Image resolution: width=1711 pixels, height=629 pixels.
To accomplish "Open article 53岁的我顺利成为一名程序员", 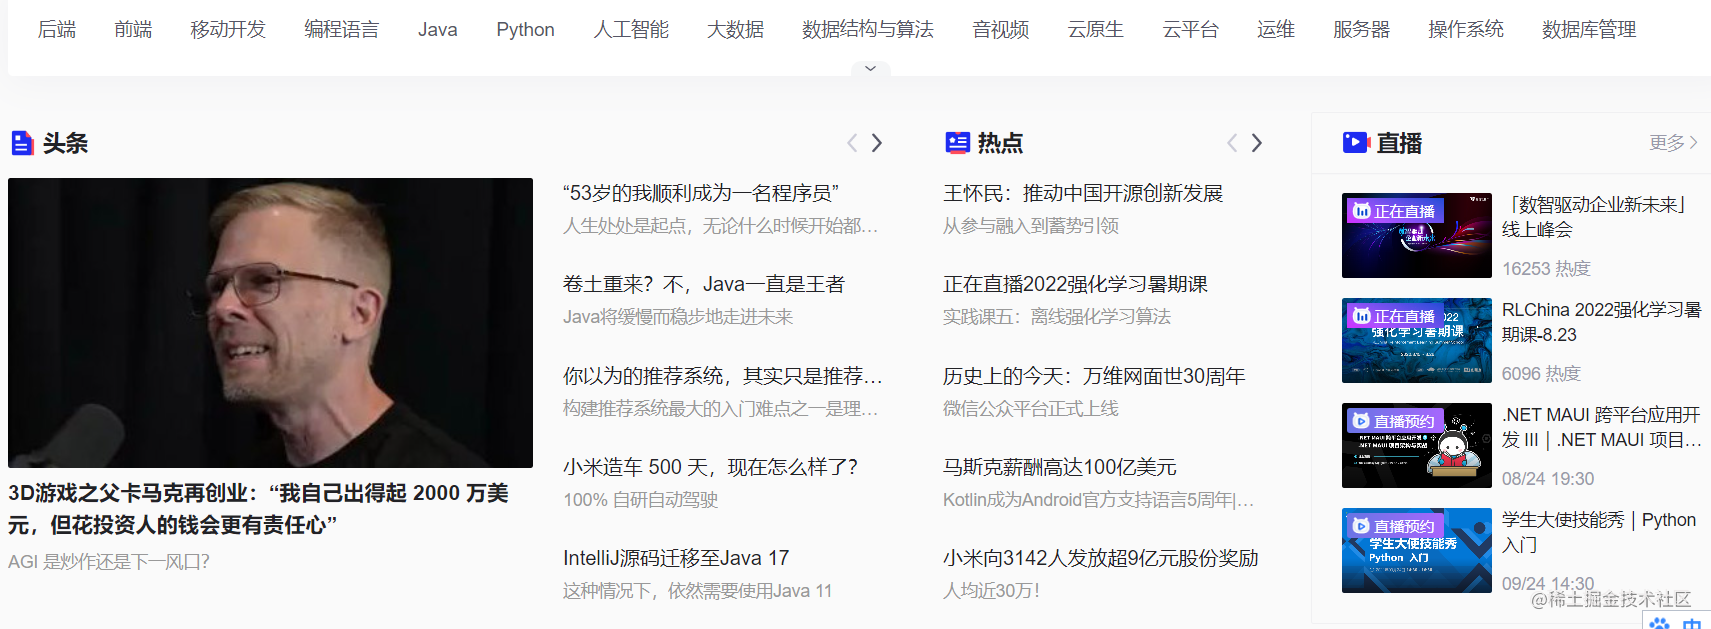I will tap(701, 193).
